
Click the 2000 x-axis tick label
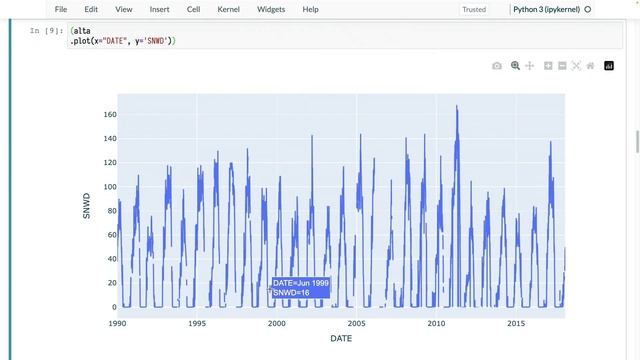pos(276,324)
